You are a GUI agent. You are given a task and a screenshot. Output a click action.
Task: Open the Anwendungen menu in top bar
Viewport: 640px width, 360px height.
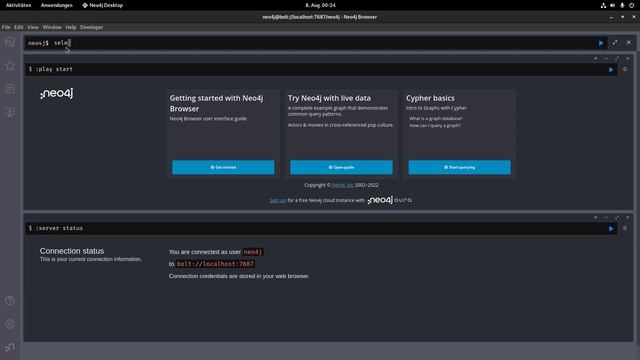(56, 5)
